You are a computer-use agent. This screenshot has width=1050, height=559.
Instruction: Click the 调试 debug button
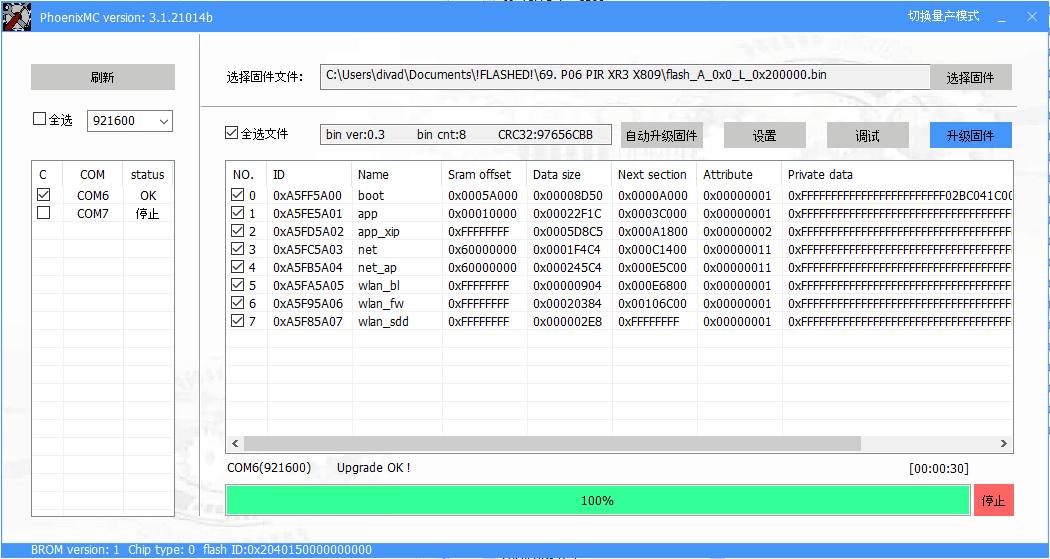coord(868,135)
